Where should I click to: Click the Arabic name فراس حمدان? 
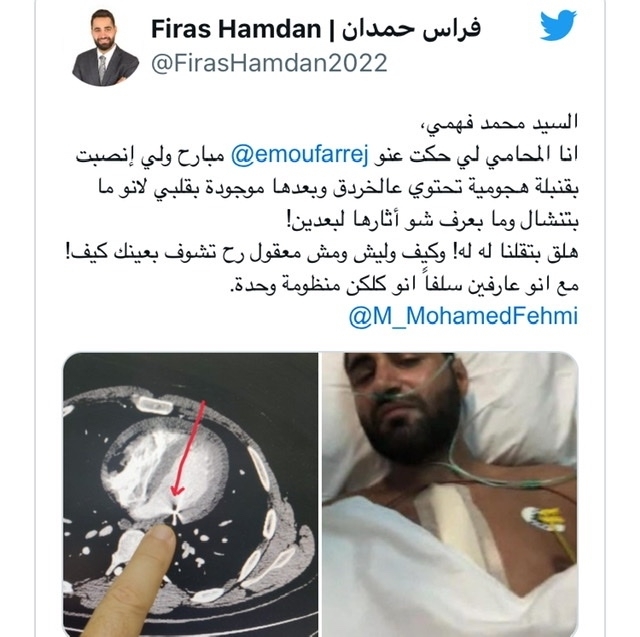(411, 29)
